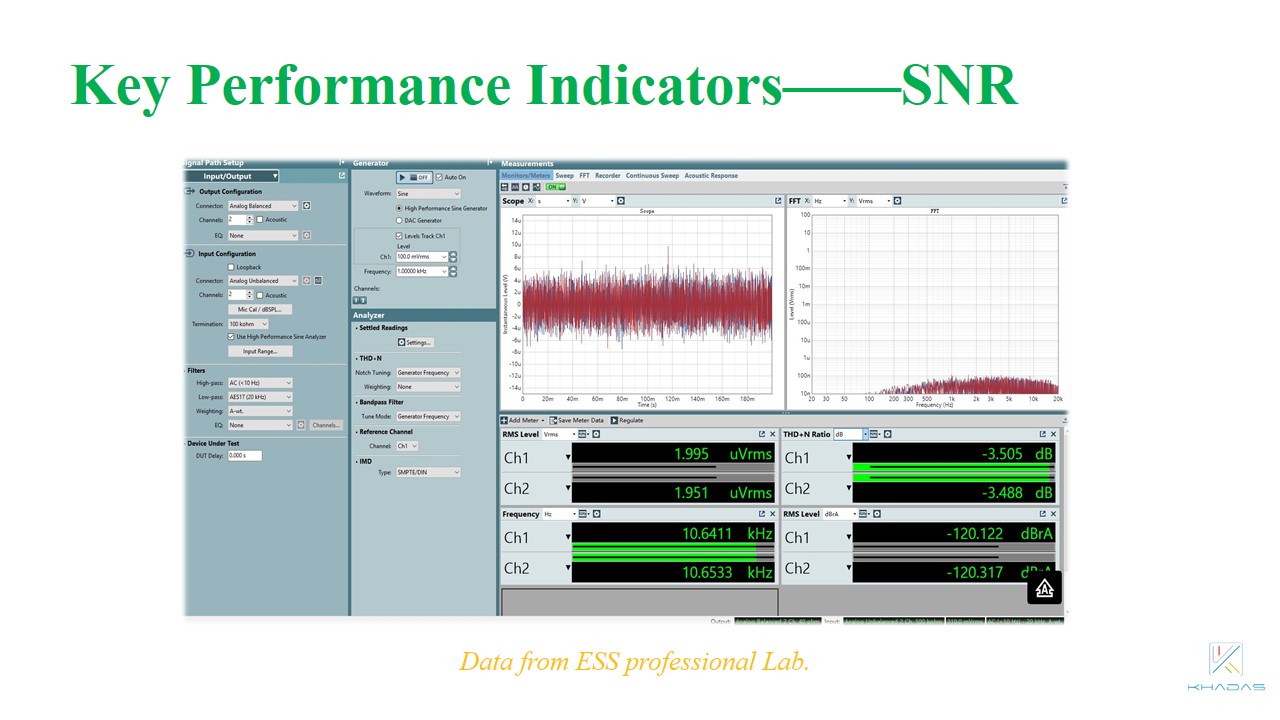Enable the Loopback checkbox
Screen dimensions: 1280x720
tap(231, 267)
